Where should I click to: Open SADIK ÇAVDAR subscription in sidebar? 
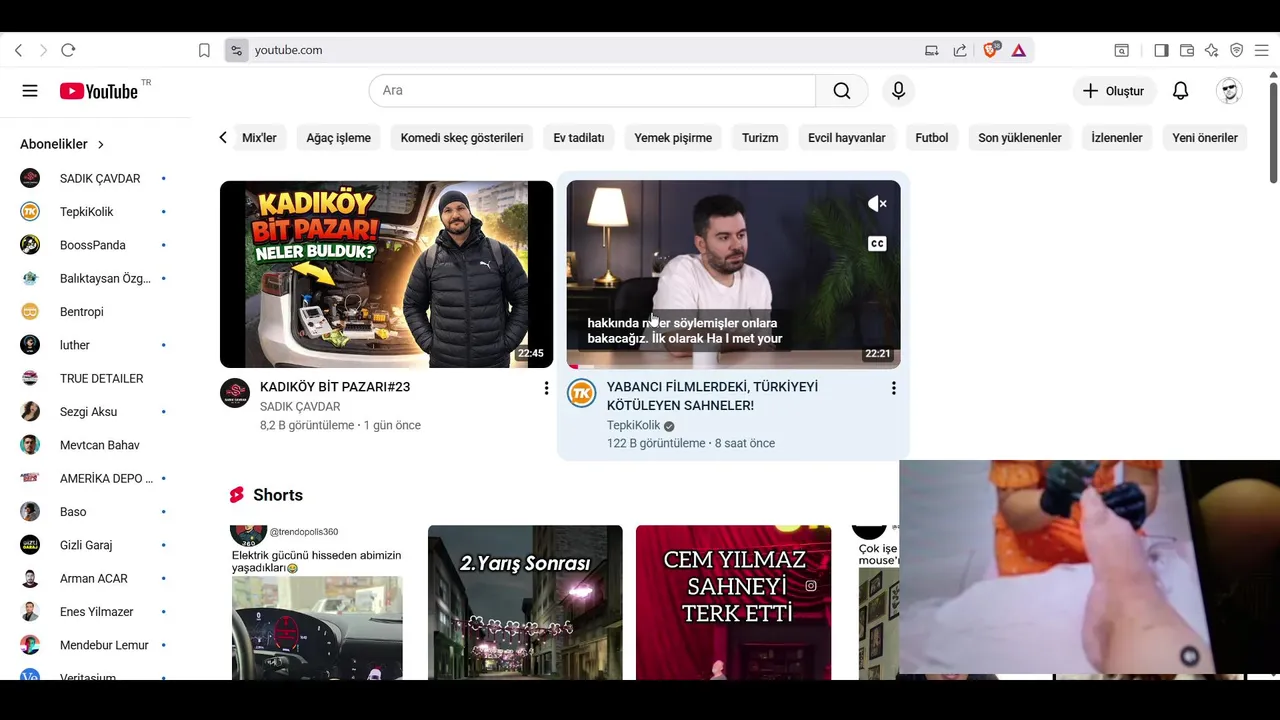[x=95, y=179]
